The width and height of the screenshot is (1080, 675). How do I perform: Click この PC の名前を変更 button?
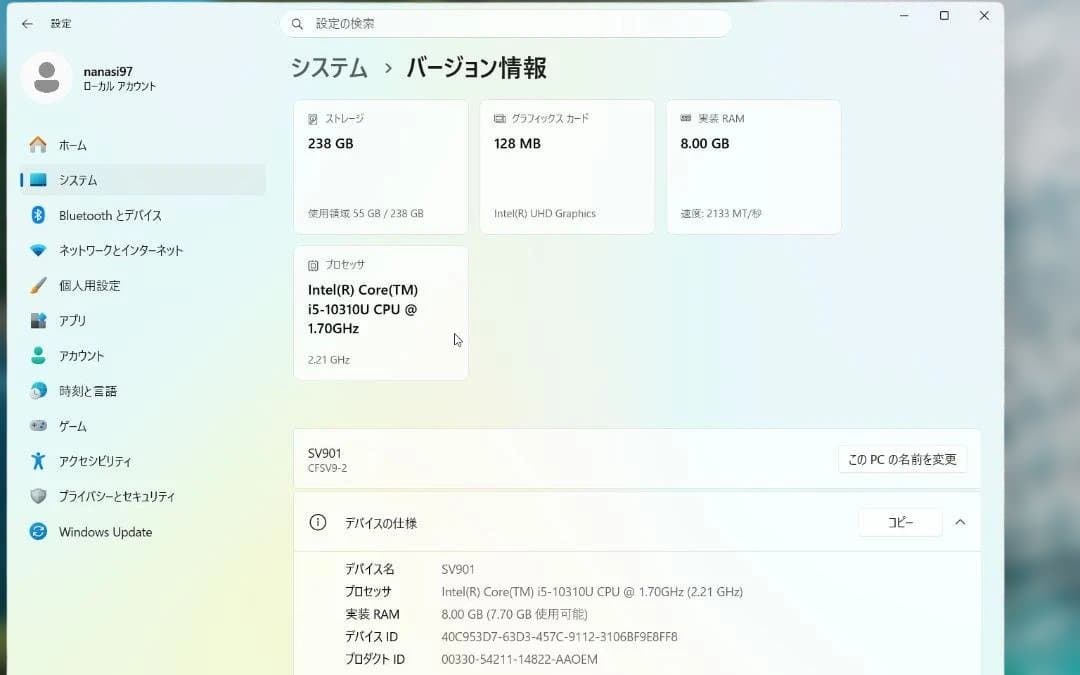902,459
